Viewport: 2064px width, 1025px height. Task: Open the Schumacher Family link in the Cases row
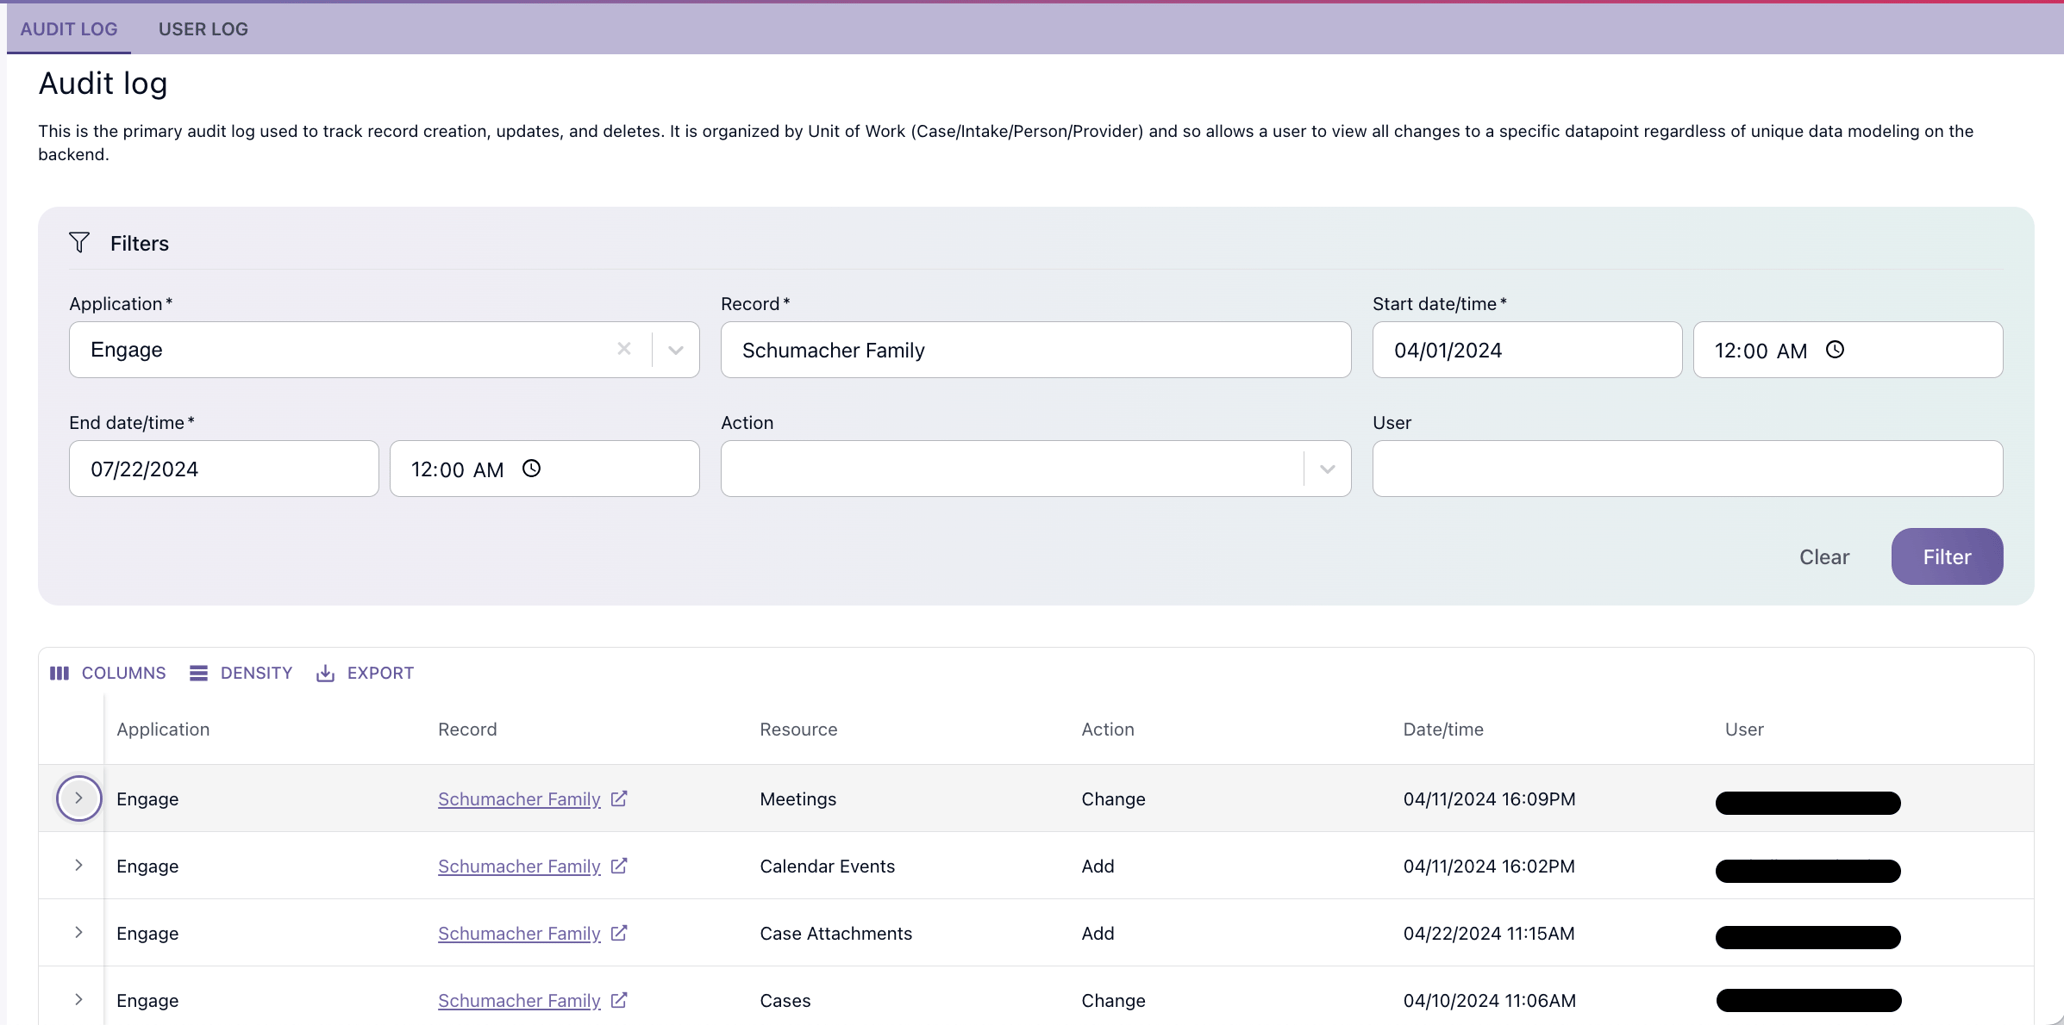point(518,1000)
